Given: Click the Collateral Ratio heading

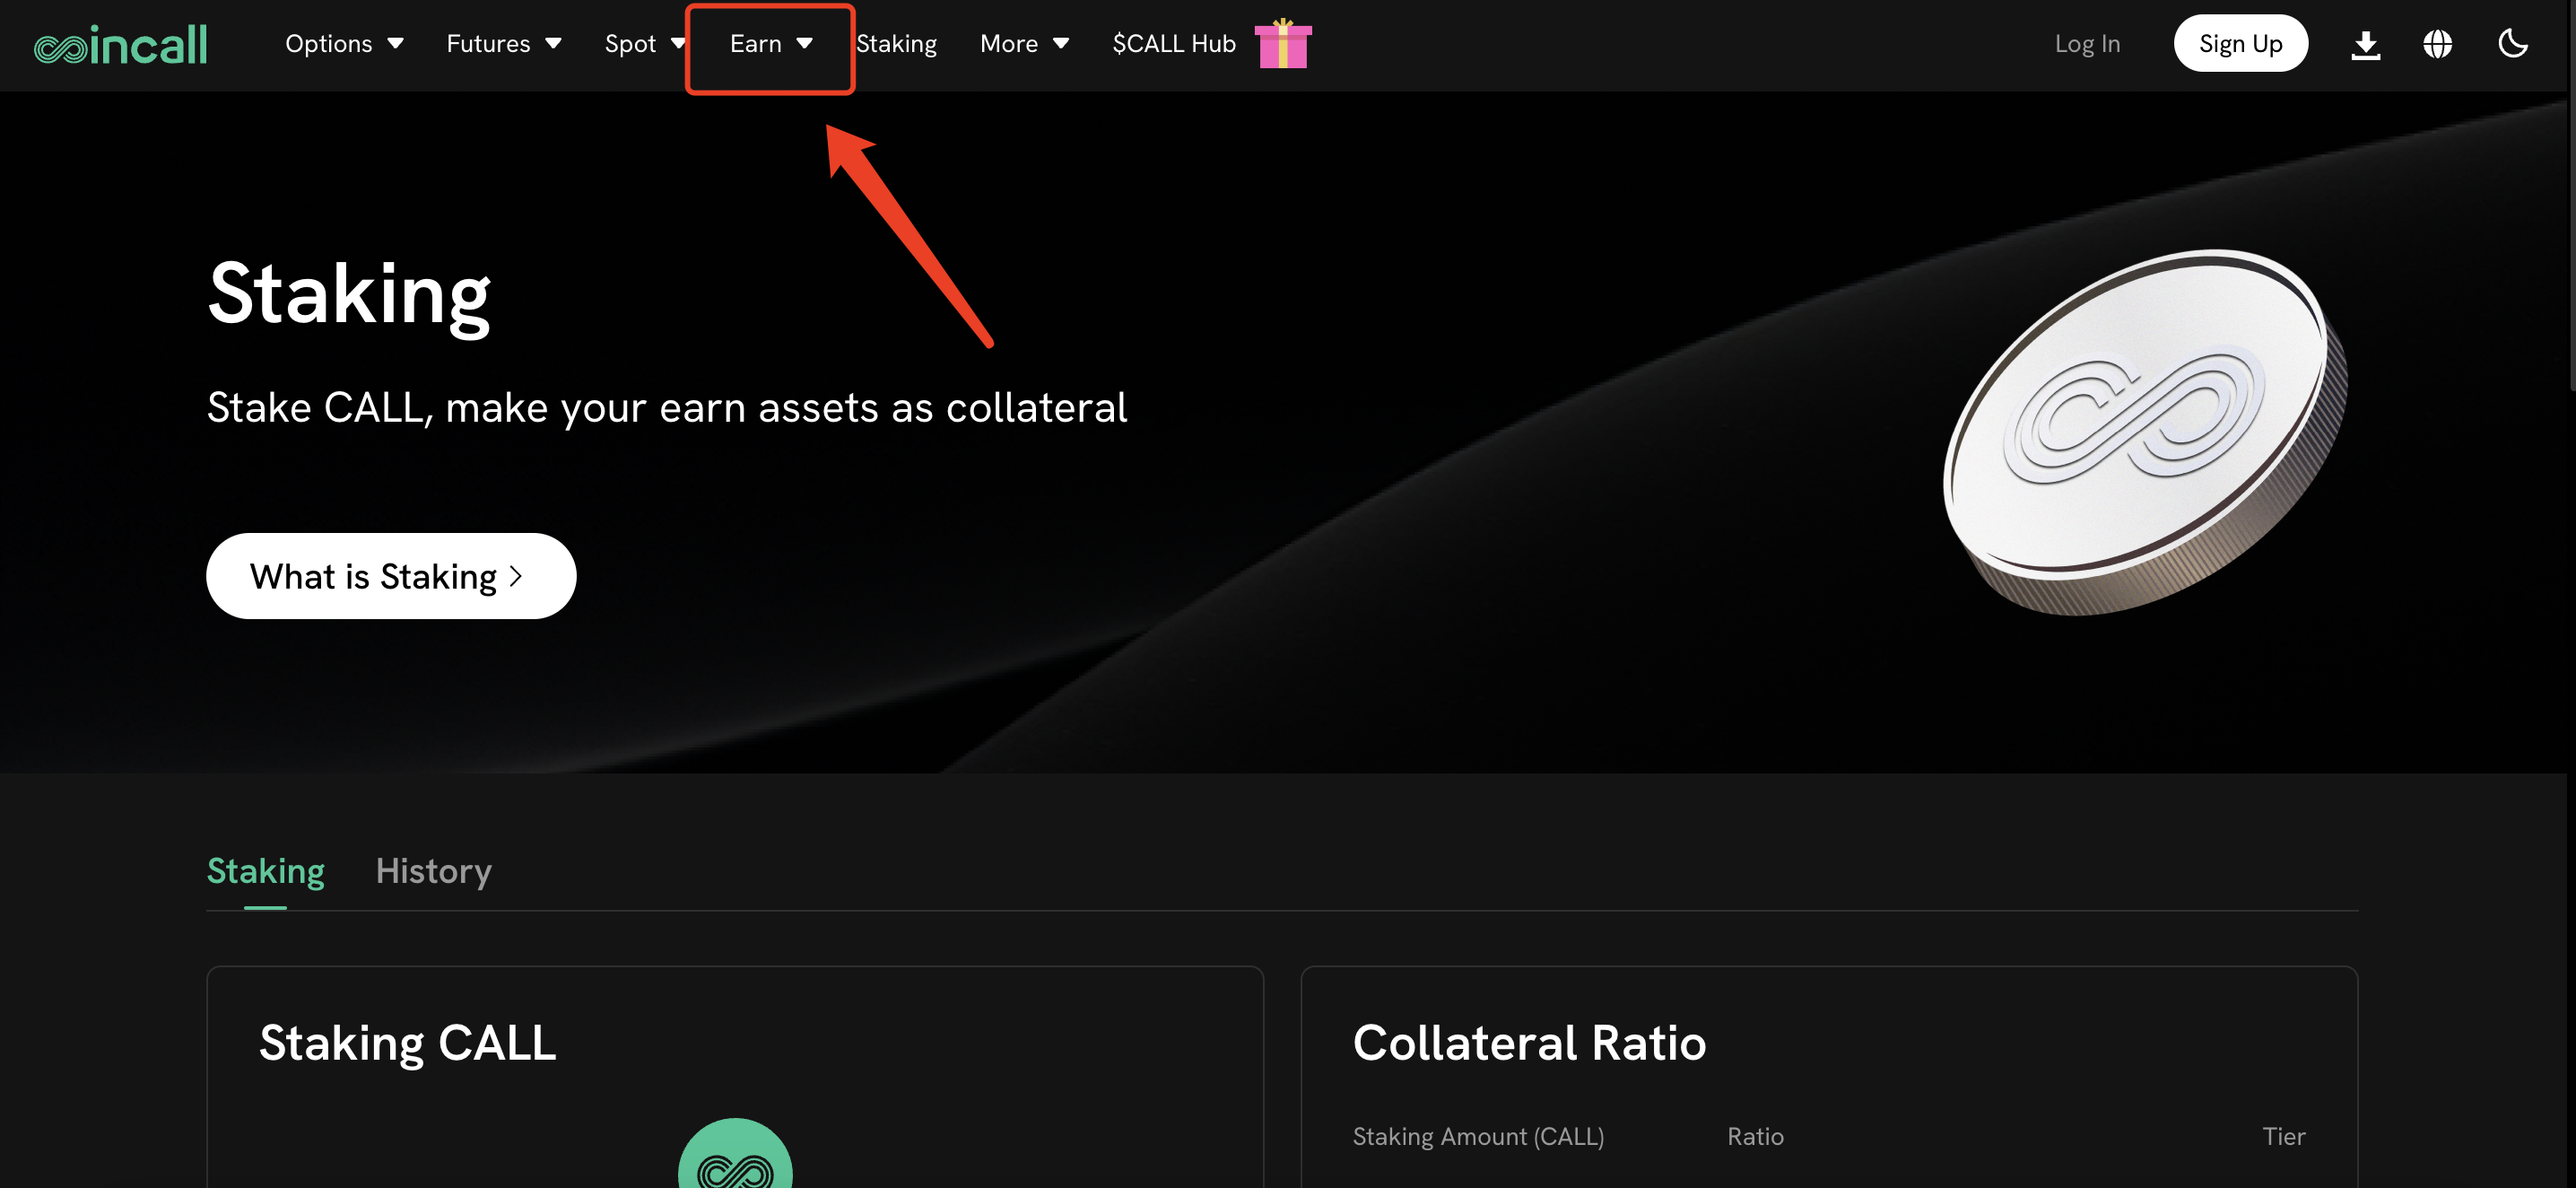Looking at the screenshot, I should pyautogui.click(x=1529, y=1043).
